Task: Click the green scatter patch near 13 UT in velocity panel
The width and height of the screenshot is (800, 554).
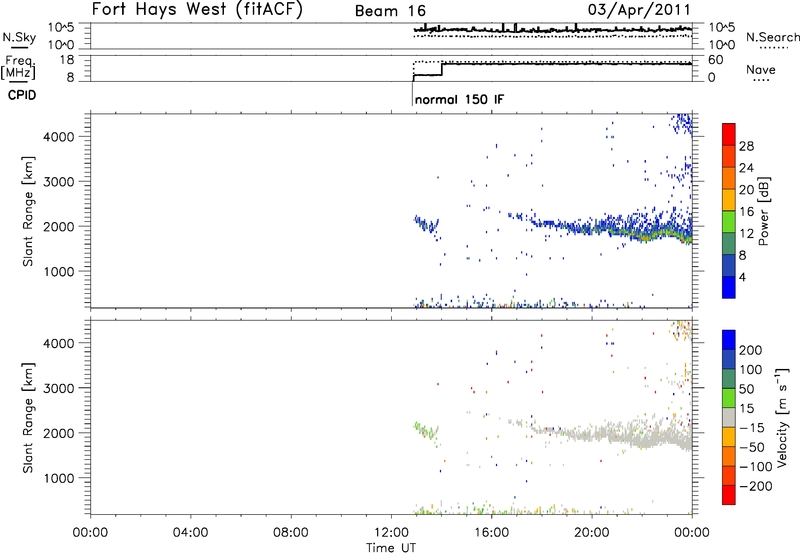Action: pyautogui.click(x=426, y=433)
